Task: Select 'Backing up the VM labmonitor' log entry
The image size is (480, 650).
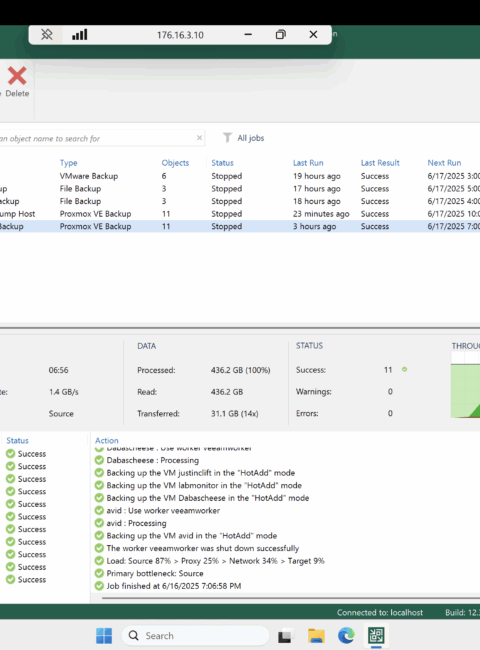Action: pyautogui.click(x=204, y=485)
